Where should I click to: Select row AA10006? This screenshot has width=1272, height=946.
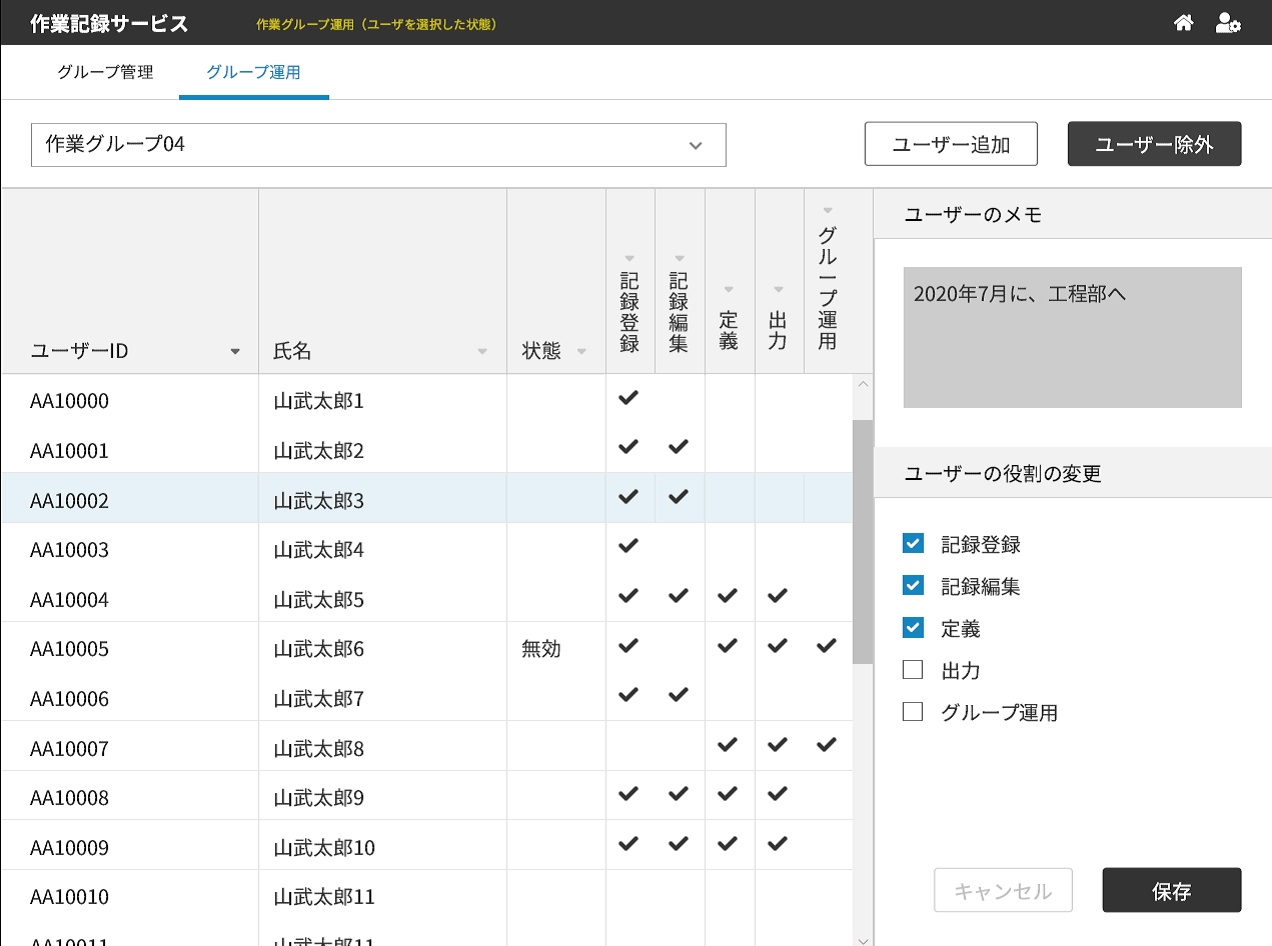click(427, 697)
